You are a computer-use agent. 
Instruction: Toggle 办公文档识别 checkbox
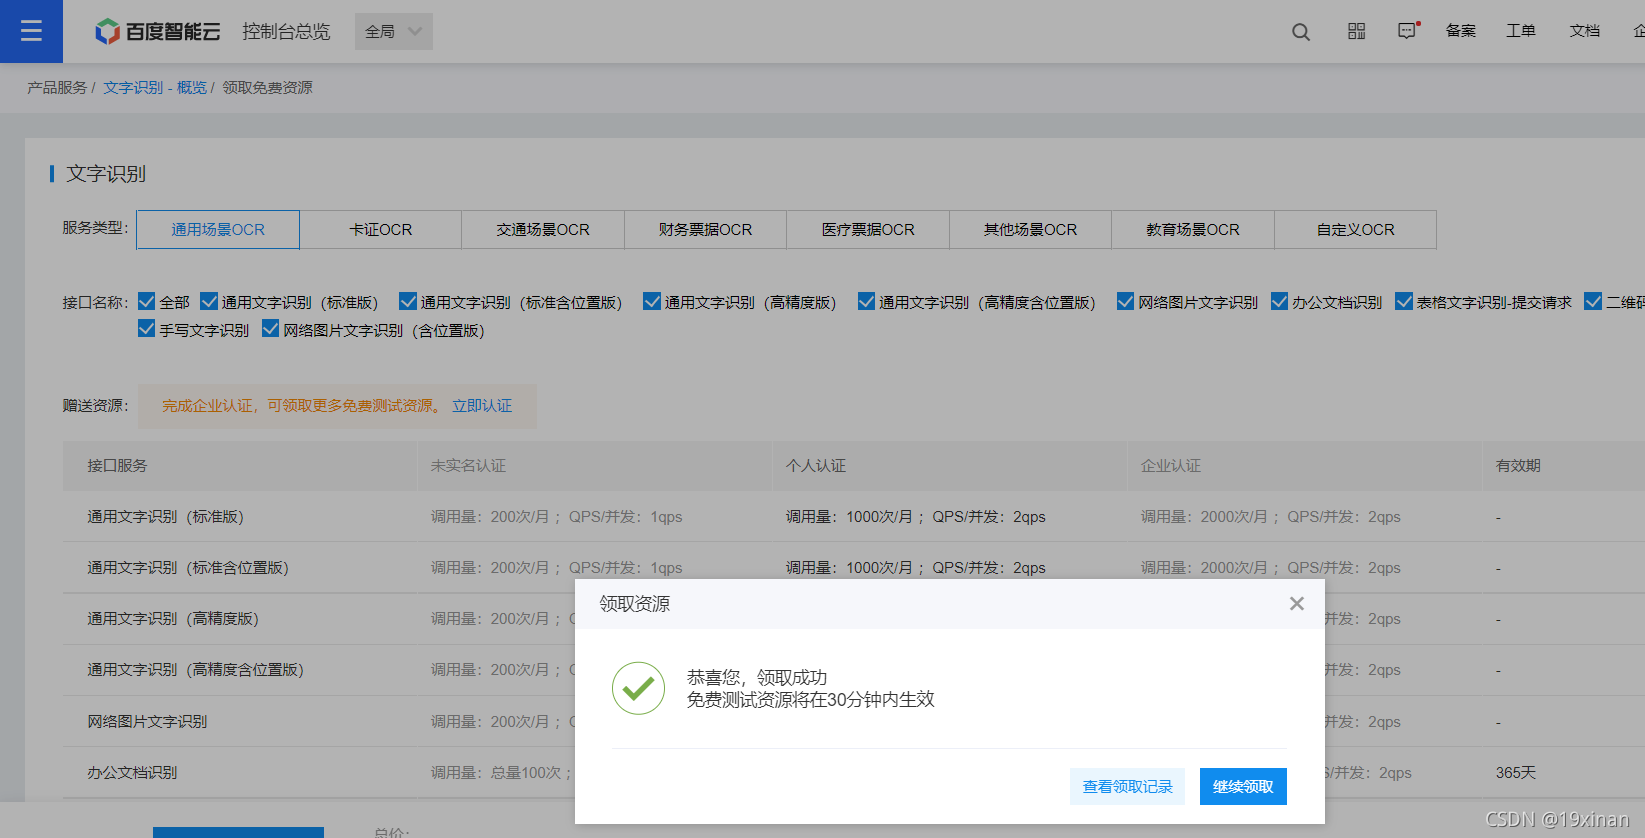1279,302
